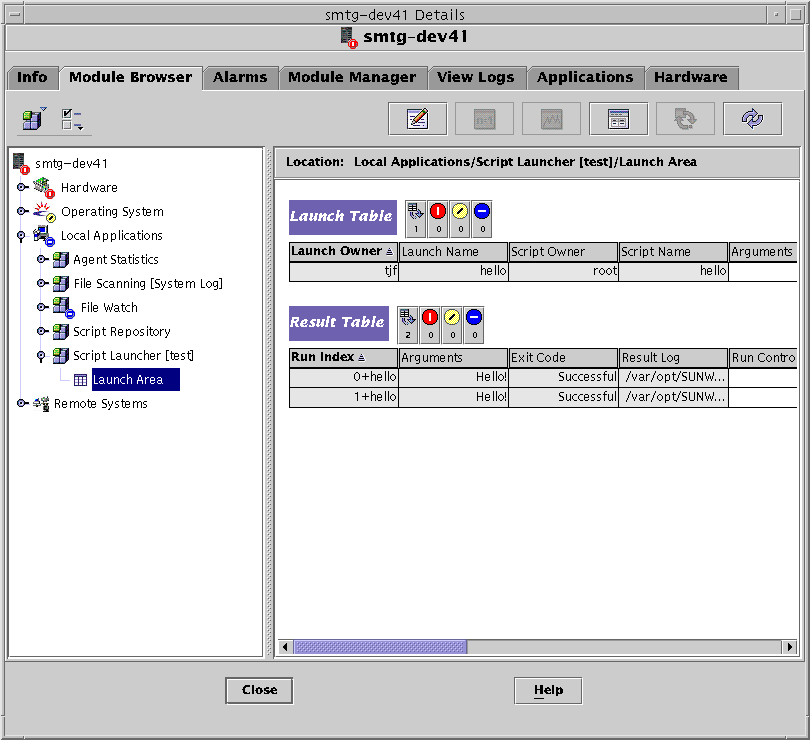Click the smtg-dev41 host icon in tree
This screenshot has width=810, height=740.
(21, 163)
